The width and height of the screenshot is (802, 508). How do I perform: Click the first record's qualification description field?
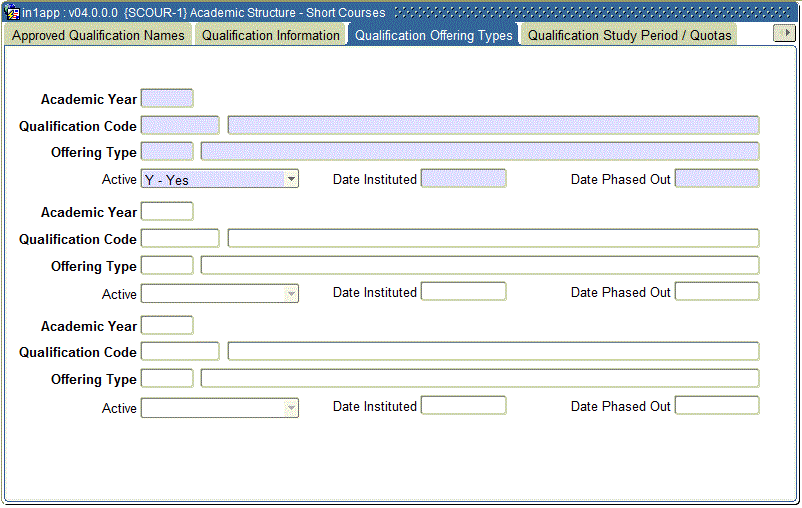(493, 125)
